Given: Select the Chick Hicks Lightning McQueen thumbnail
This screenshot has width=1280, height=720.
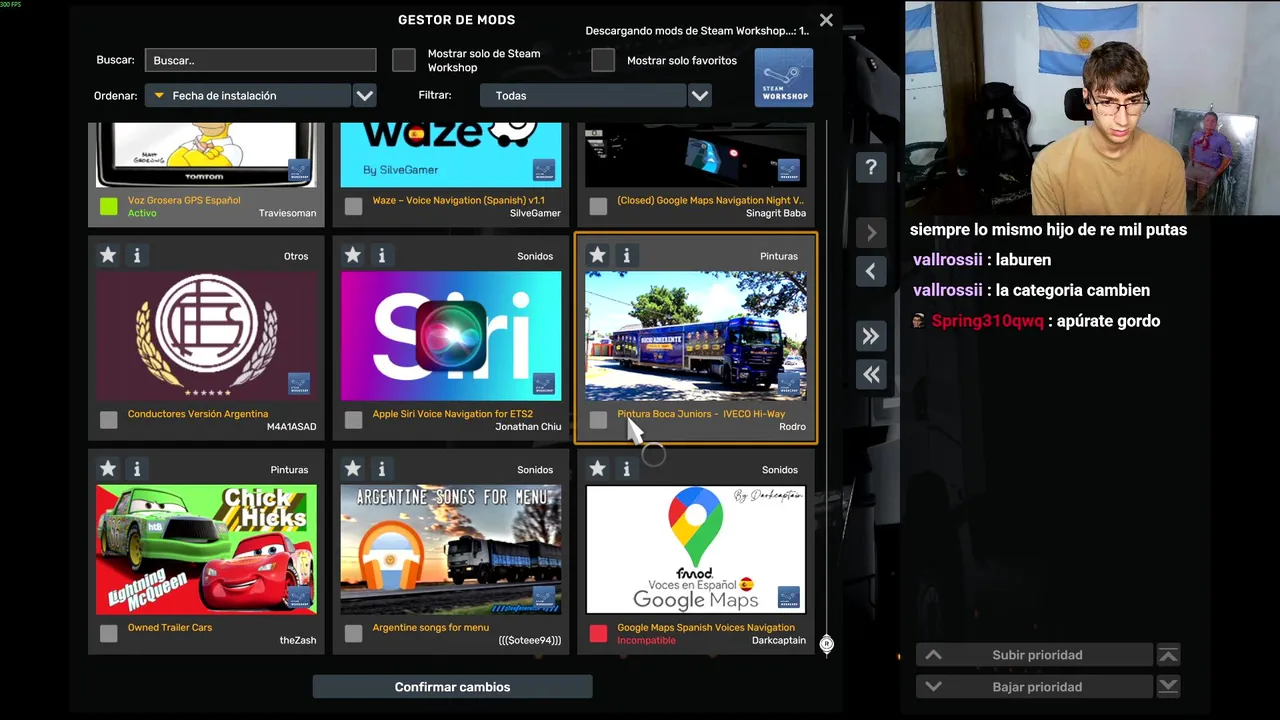Looking at the screenshot, I should [206, 549].
